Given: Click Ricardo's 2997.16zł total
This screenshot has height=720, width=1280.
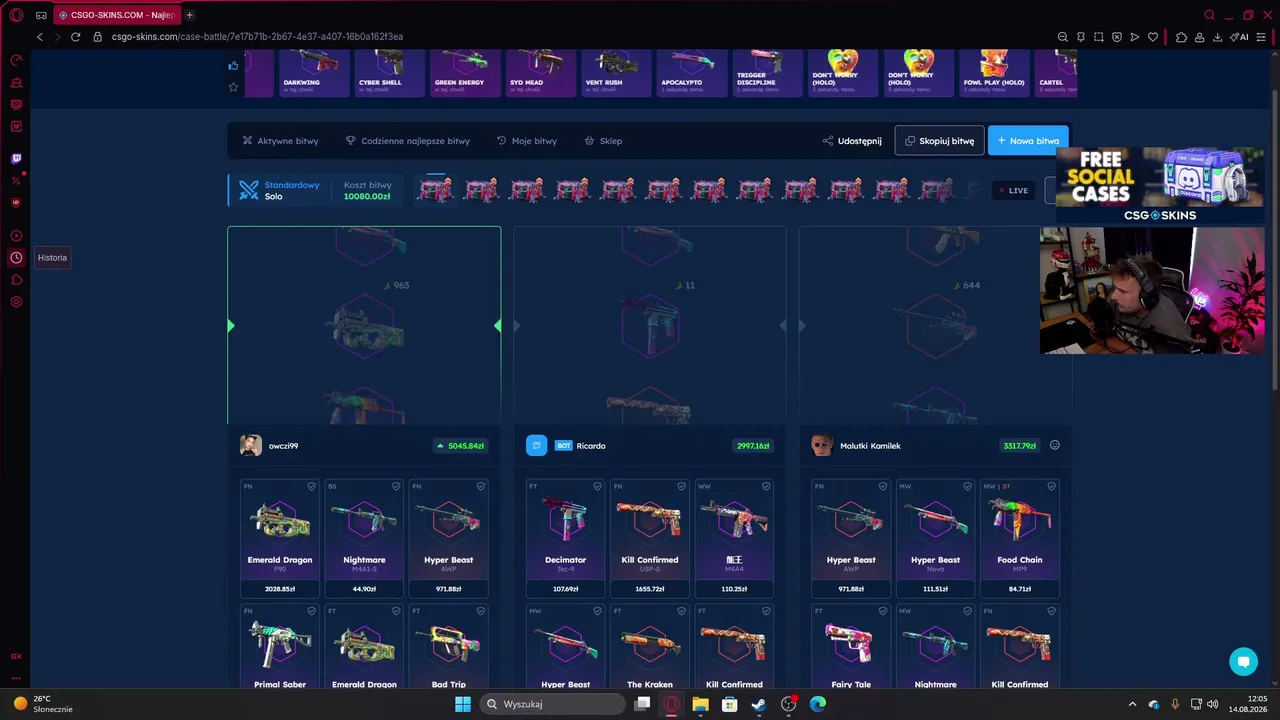Looking at the screenshot, I should point(753,446).
